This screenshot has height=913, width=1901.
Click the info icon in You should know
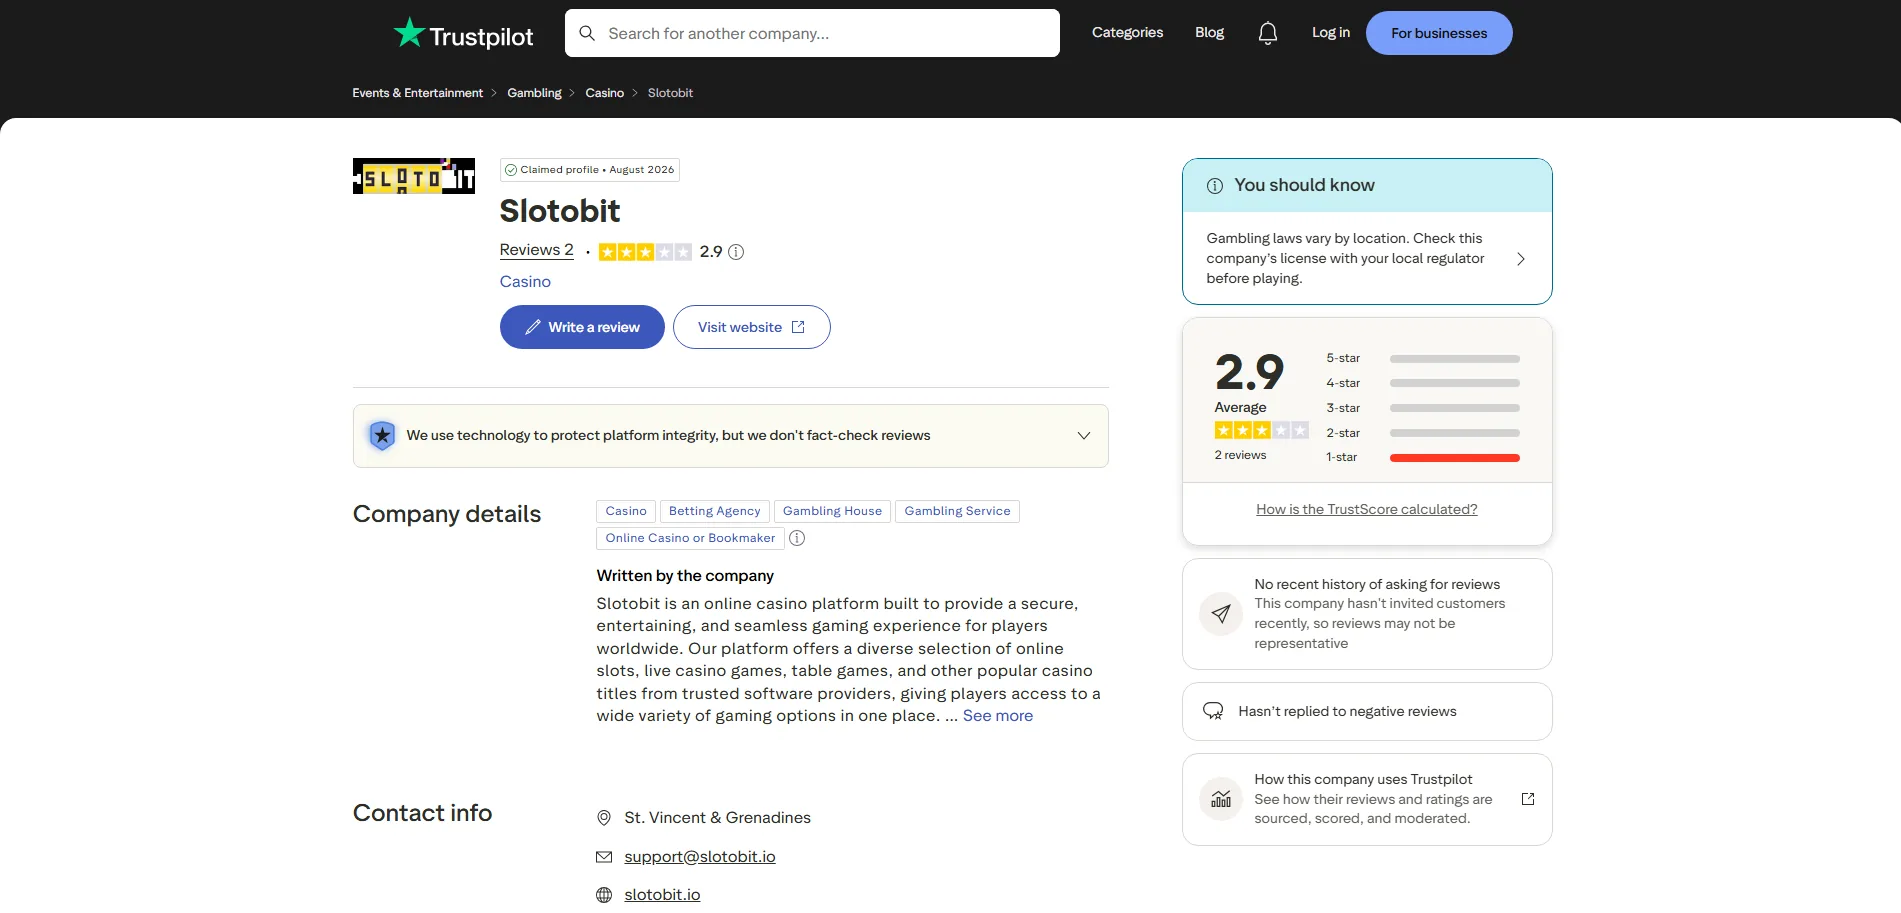1215,186
